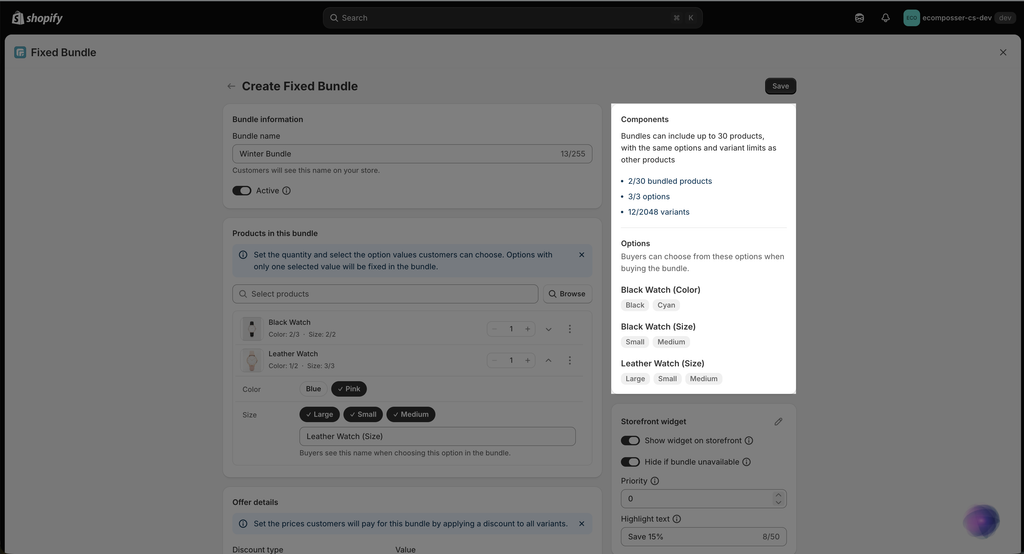Viewport: 1024px width, 554px height.
Task: Collapse Leather Watch options
Action: 549,361
